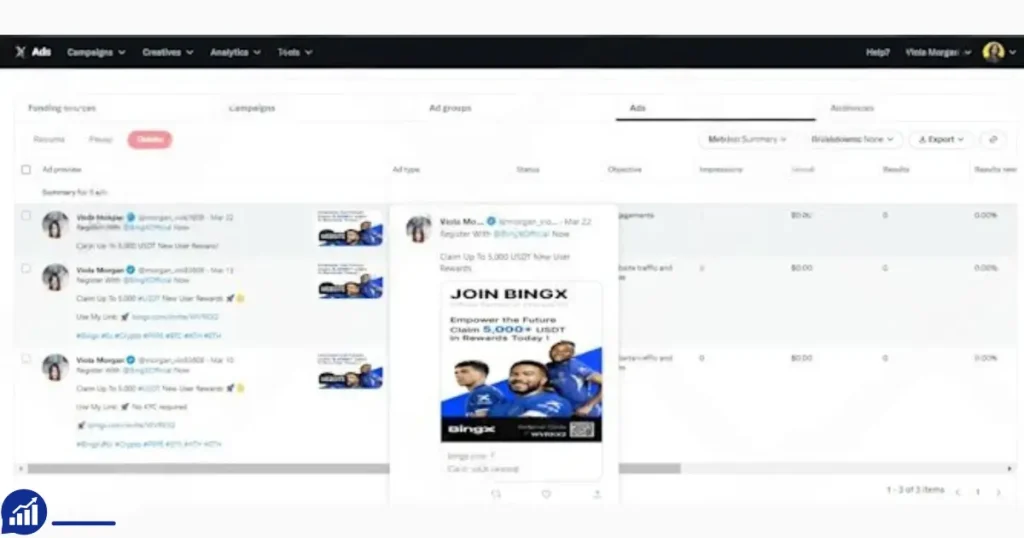
Task: Check the Mar 13 ad row checkbox
Action: pos(25,268)
